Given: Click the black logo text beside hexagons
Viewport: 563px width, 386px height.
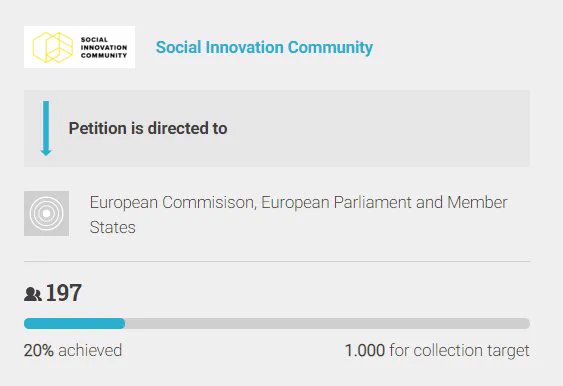Looking at the screenshot, I should [x=104, y=47].
